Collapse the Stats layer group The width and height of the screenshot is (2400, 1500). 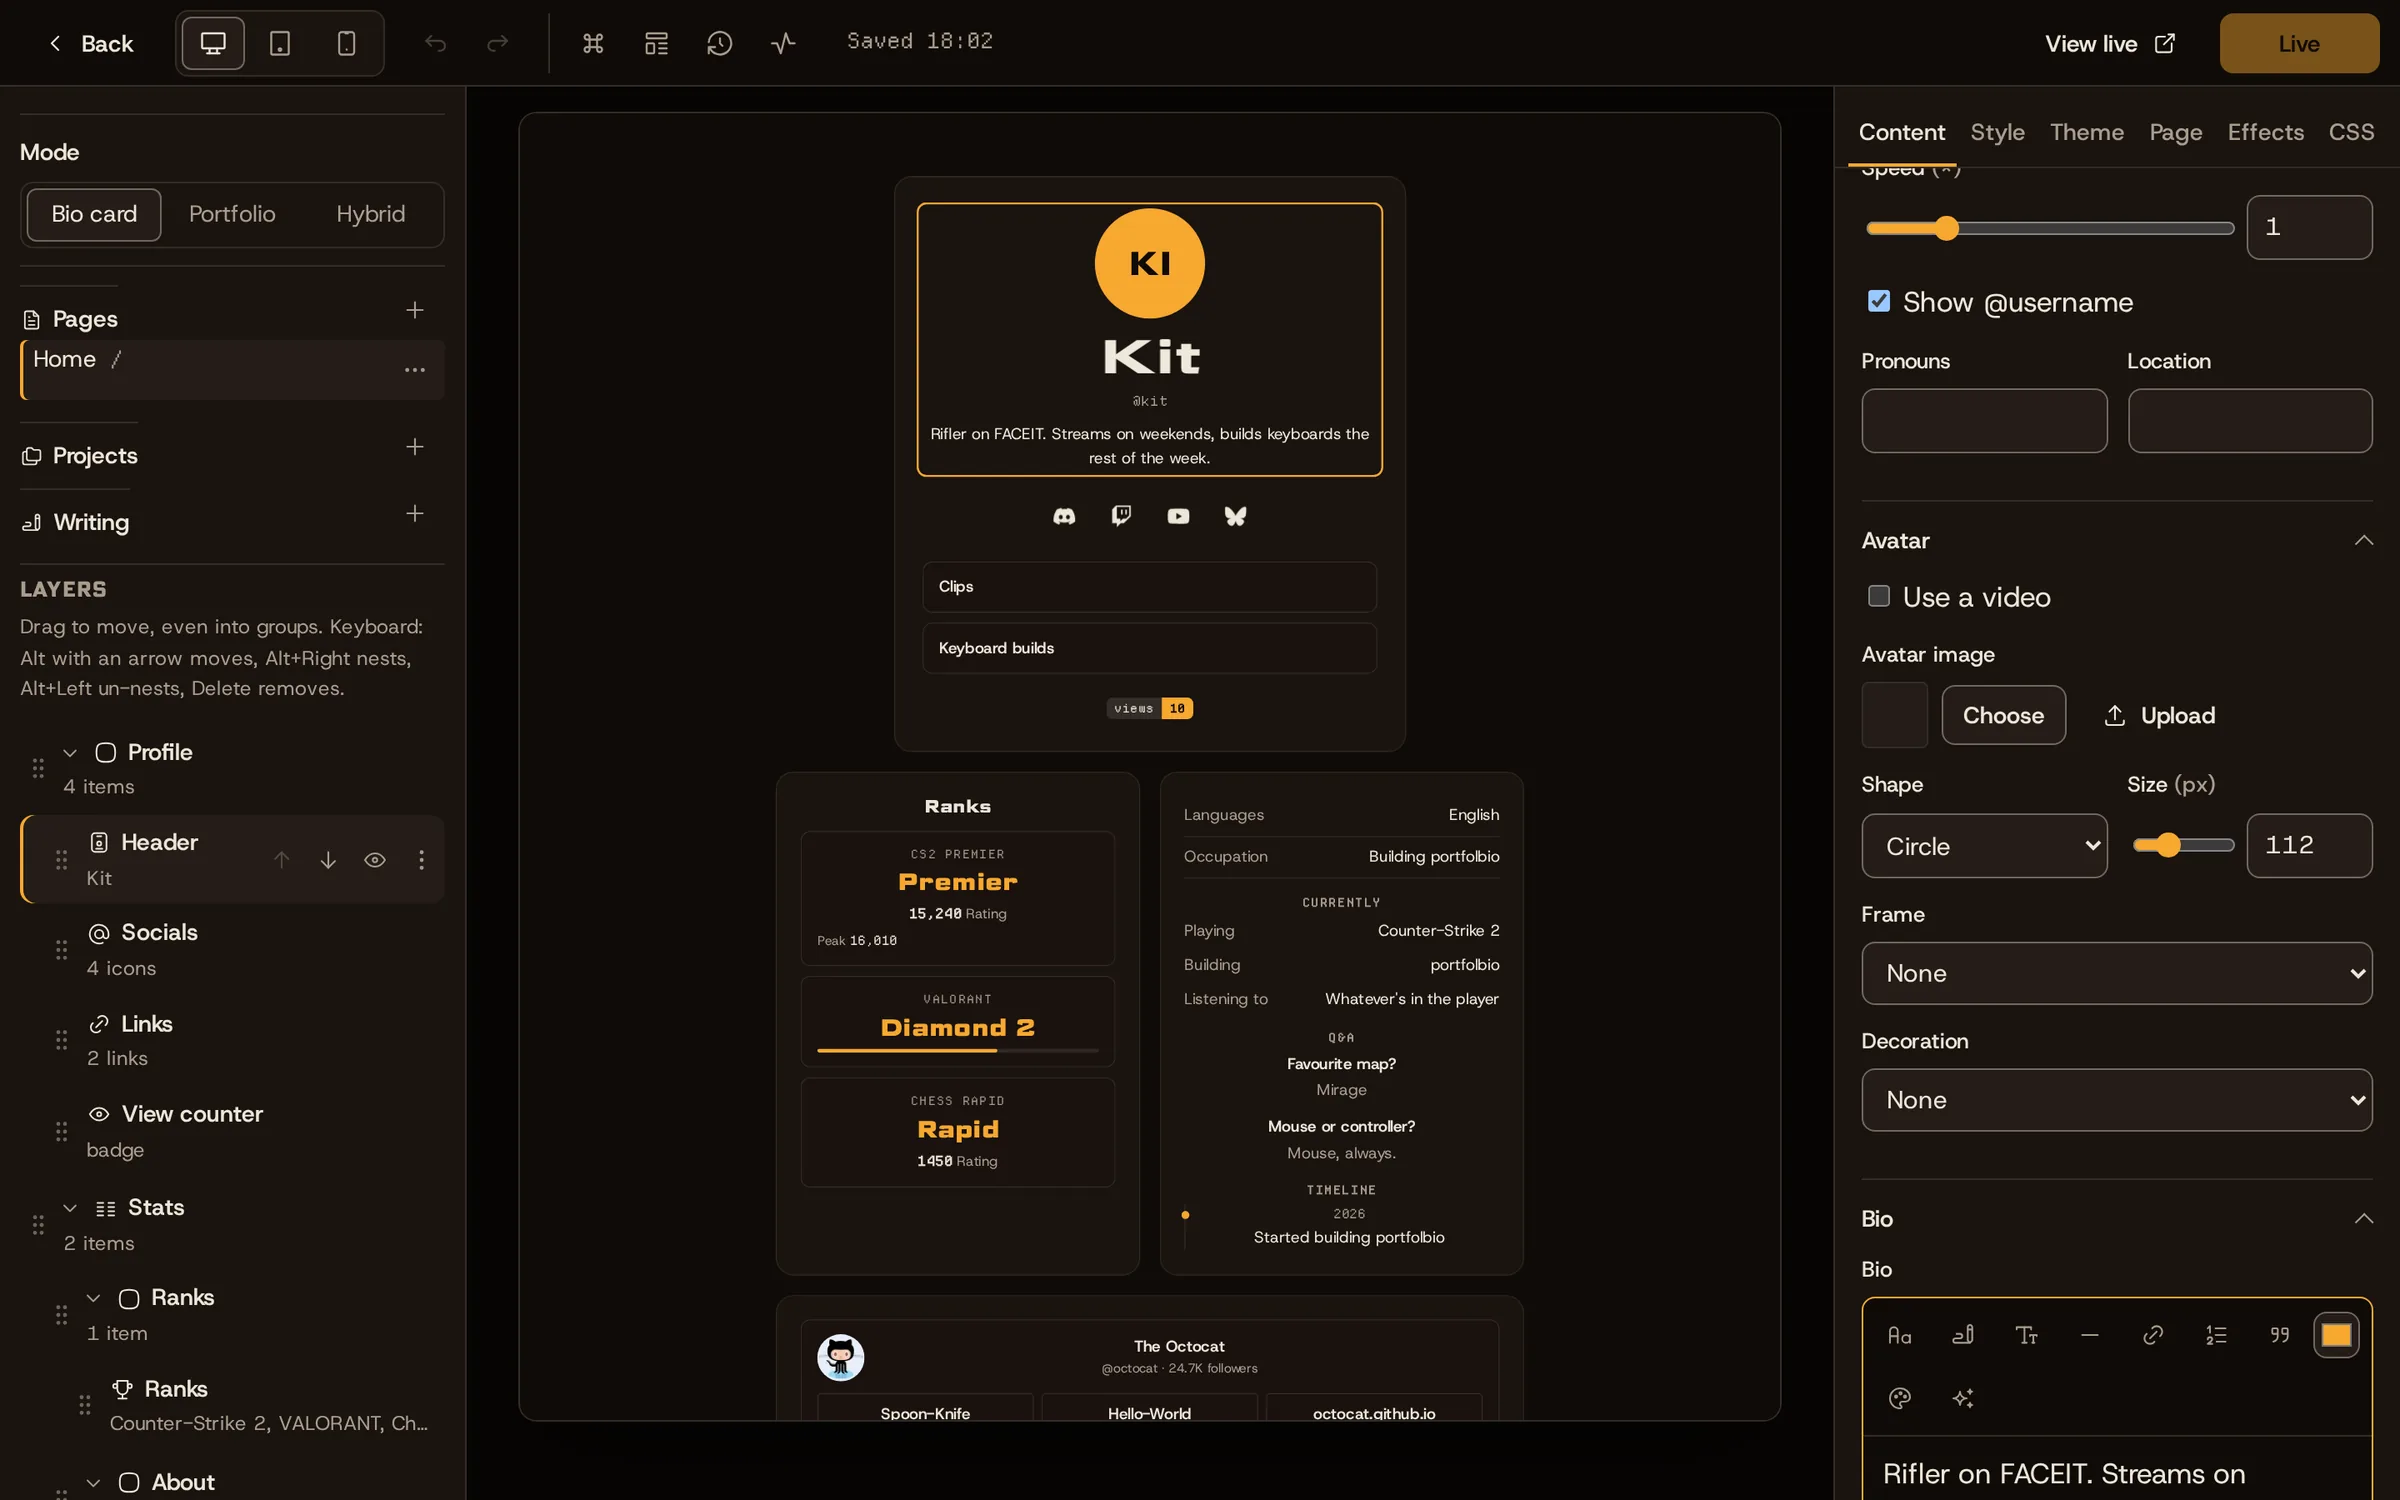coord(70,1208)
